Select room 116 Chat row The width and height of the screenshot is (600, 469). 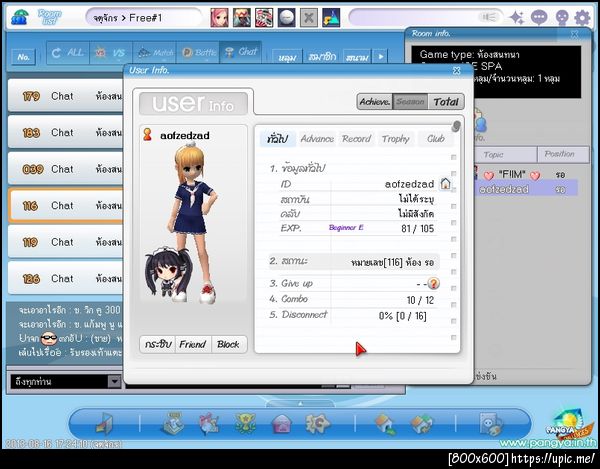65,205
